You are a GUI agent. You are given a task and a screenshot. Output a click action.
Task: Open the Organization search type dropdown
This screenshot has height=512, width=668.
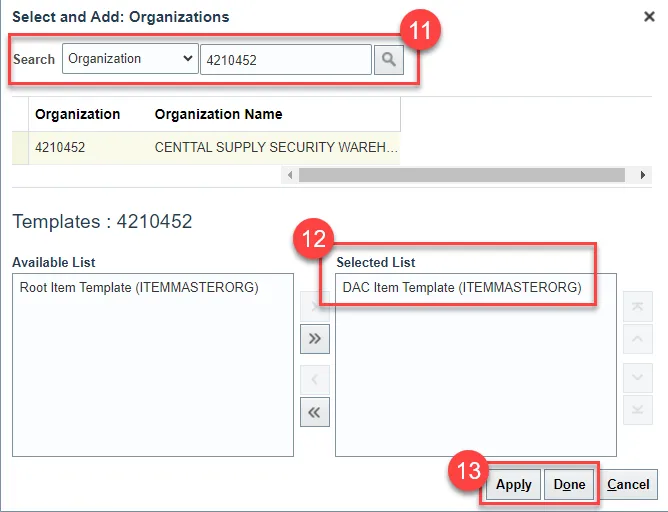pos(130,59)
